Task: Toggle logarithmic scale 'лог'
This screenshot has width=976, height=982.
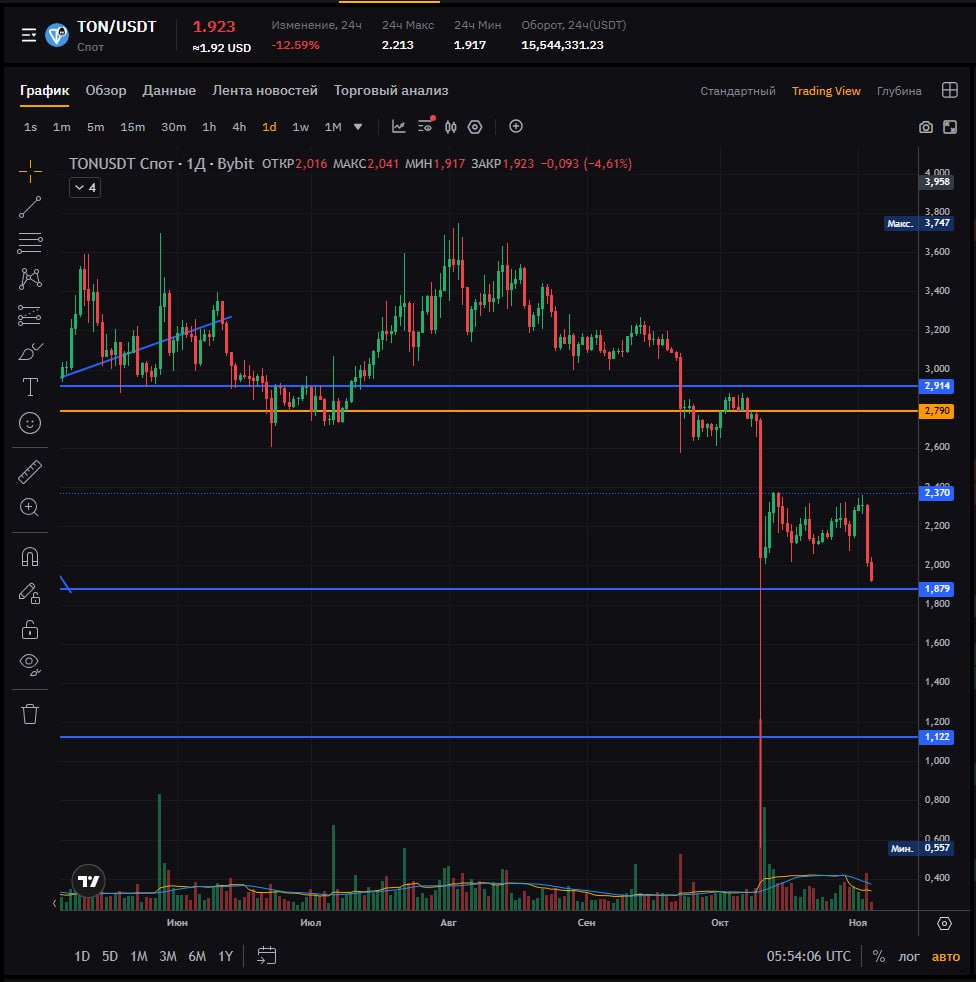Action: click(x=908, y=956)
